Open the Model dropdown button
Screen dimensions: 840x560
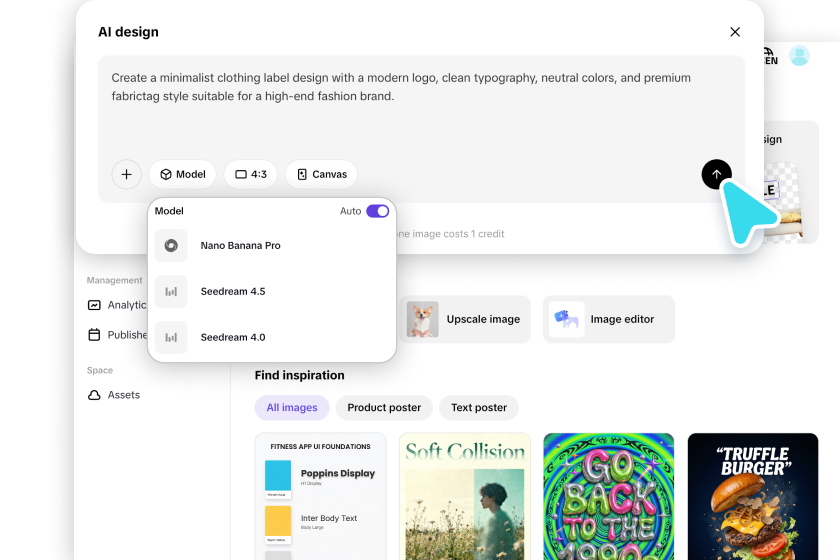[183, 174]
